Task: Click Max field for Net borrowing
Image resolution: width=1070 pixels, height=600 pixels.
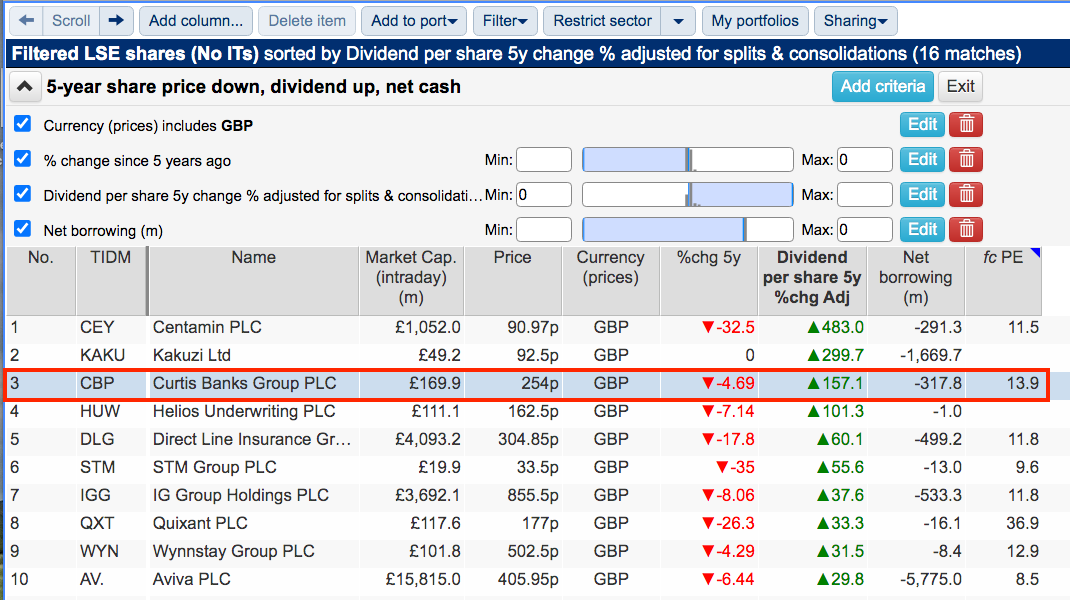Action: tap(865, 229)
